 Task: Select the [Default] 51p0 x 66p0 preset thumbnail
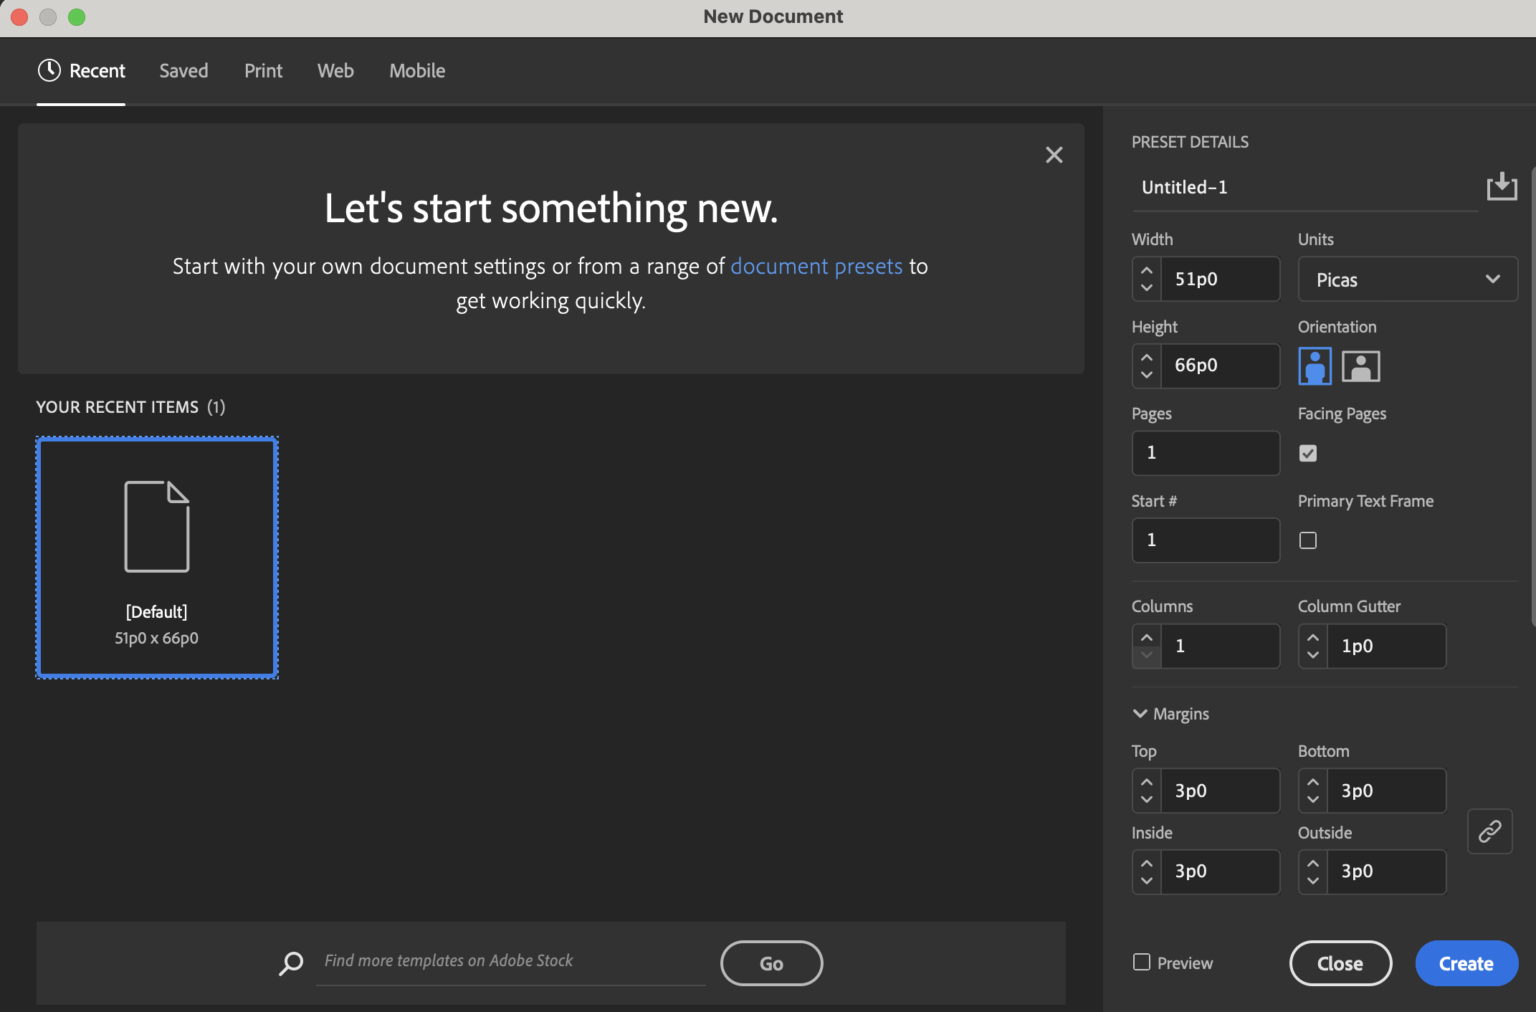[156, 556]
